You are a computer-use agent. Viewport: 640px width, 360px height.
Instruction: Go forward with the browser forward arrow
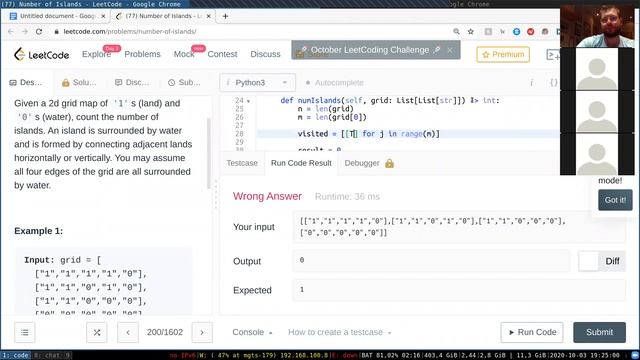click(x=25, y=31)
